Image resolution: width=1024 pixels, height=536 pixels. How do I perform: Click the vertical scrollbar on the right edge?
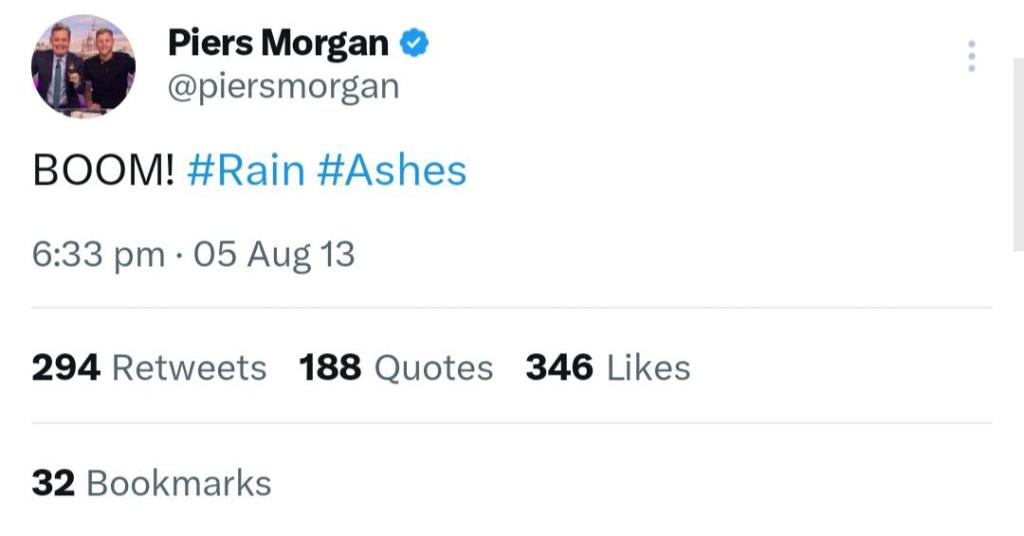[1018, 150]
